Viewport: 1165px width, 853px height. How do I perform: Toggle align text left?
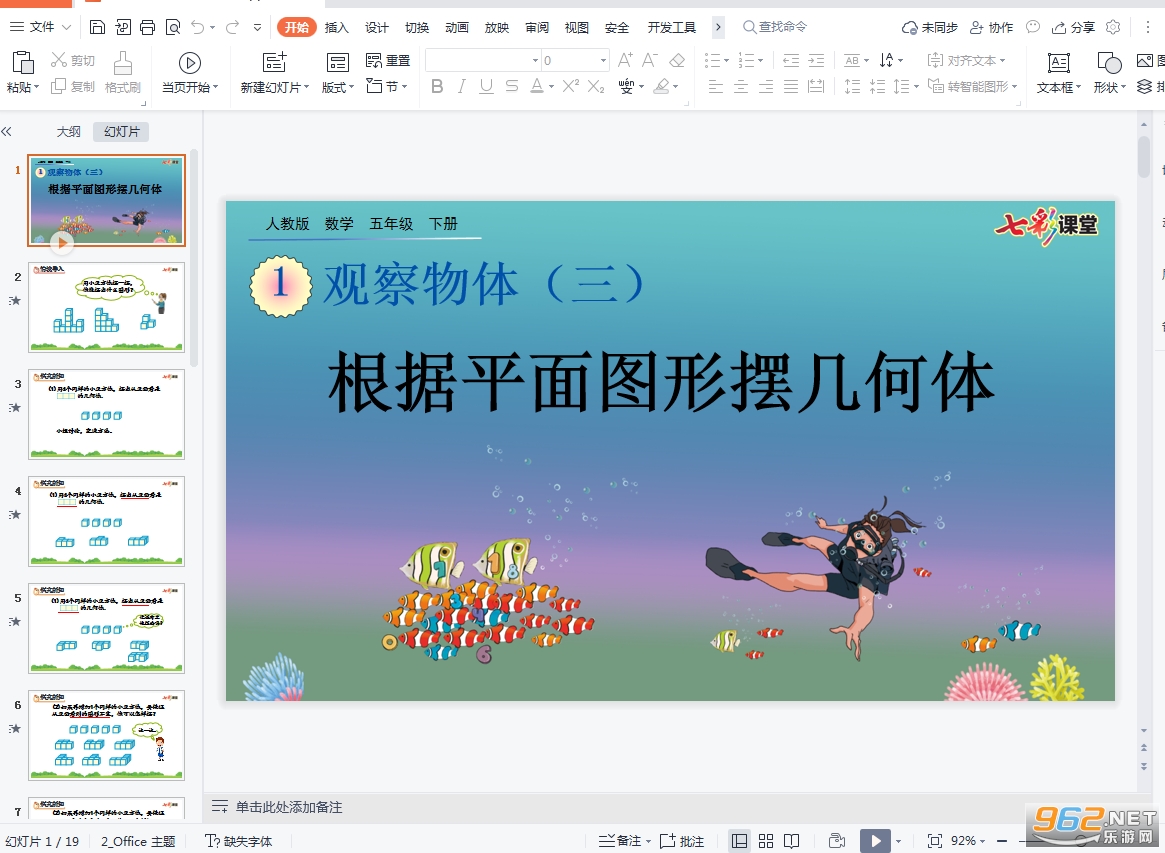click(715, 86)
